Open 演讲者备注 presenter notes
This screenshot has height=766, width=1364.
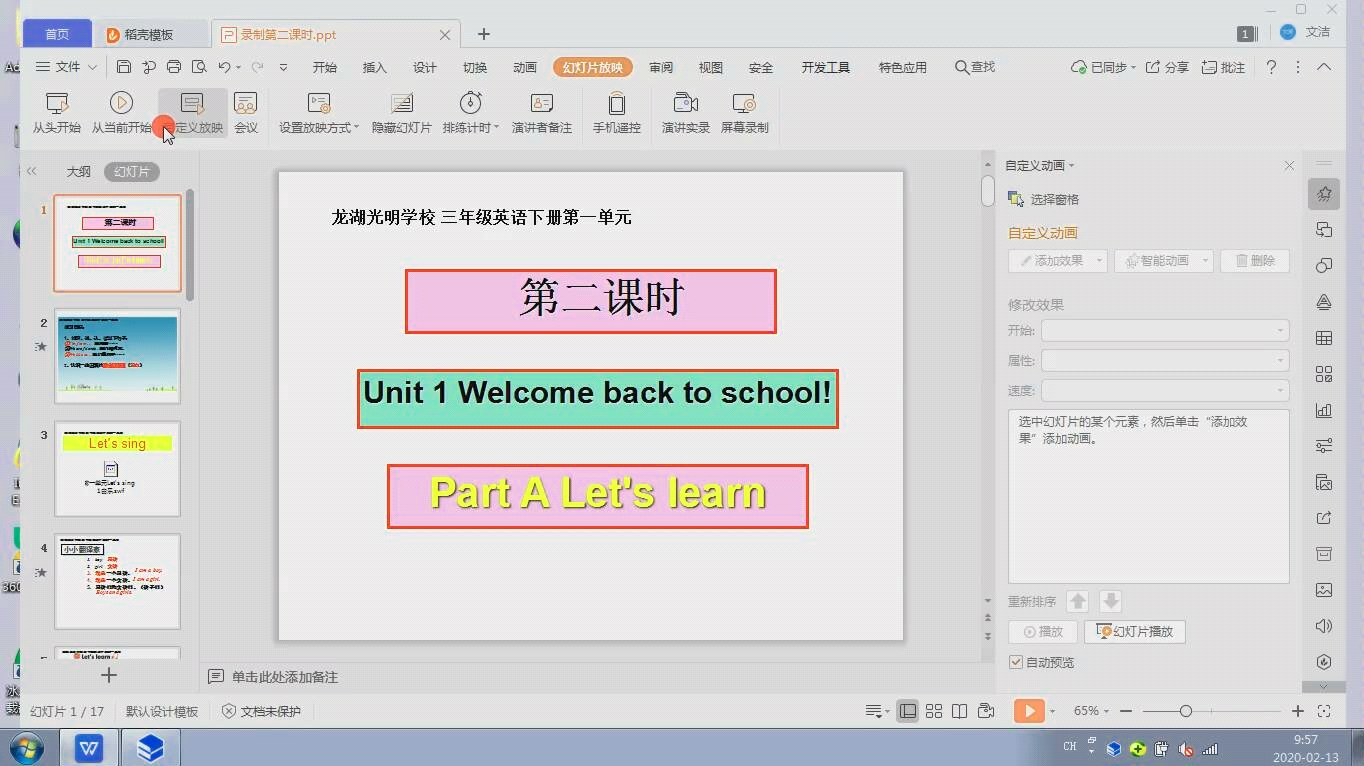542,113
